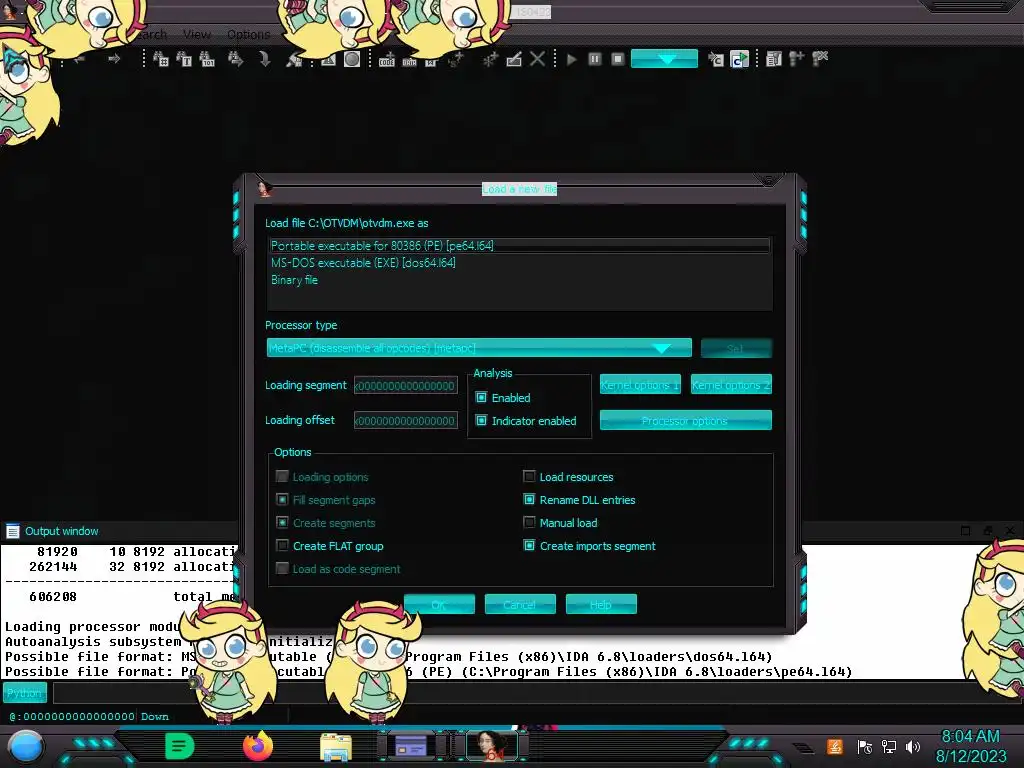Toggle the Create imports segment checkbox
This screenshot has height=768, width=1024.
(x=529, y=545)
